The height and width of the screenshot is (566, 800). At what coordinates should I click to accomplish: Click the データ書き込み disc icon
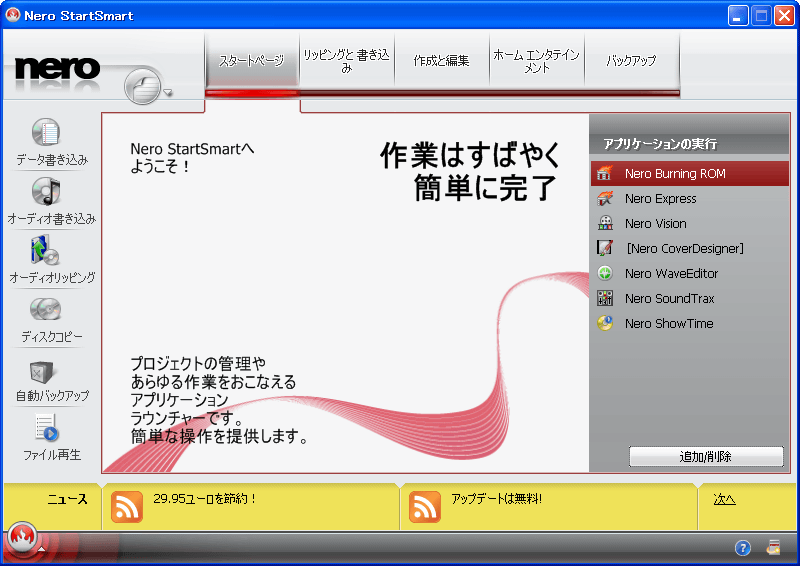coord(46,133)
